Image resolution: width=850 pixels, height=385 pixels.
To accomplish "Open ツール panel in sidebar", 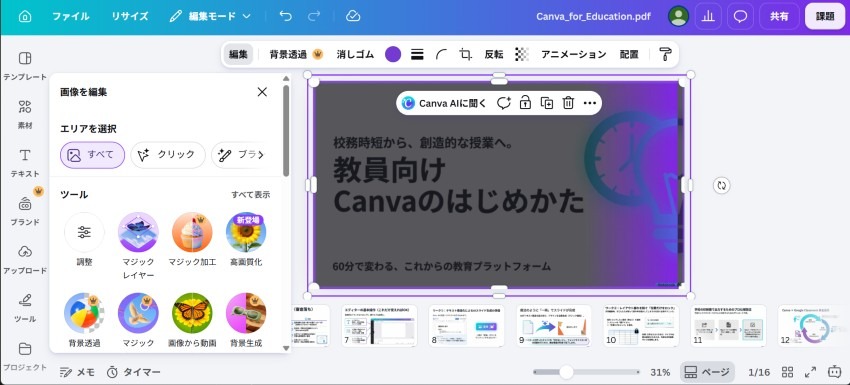I will coord(25,307).
